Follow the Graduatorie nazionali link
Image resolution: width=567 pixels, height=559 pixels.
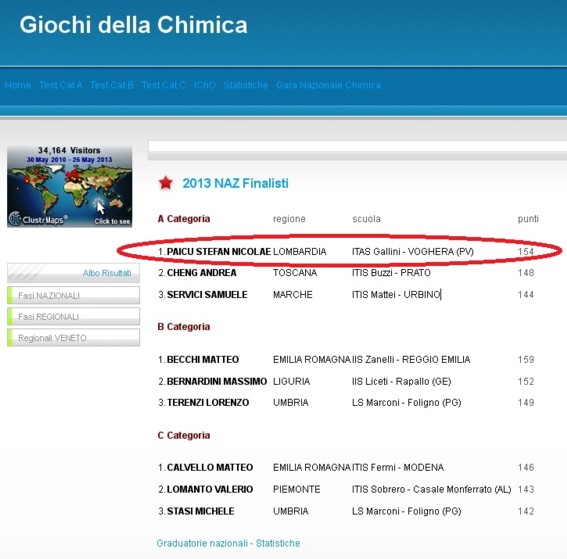pos(202,543)
